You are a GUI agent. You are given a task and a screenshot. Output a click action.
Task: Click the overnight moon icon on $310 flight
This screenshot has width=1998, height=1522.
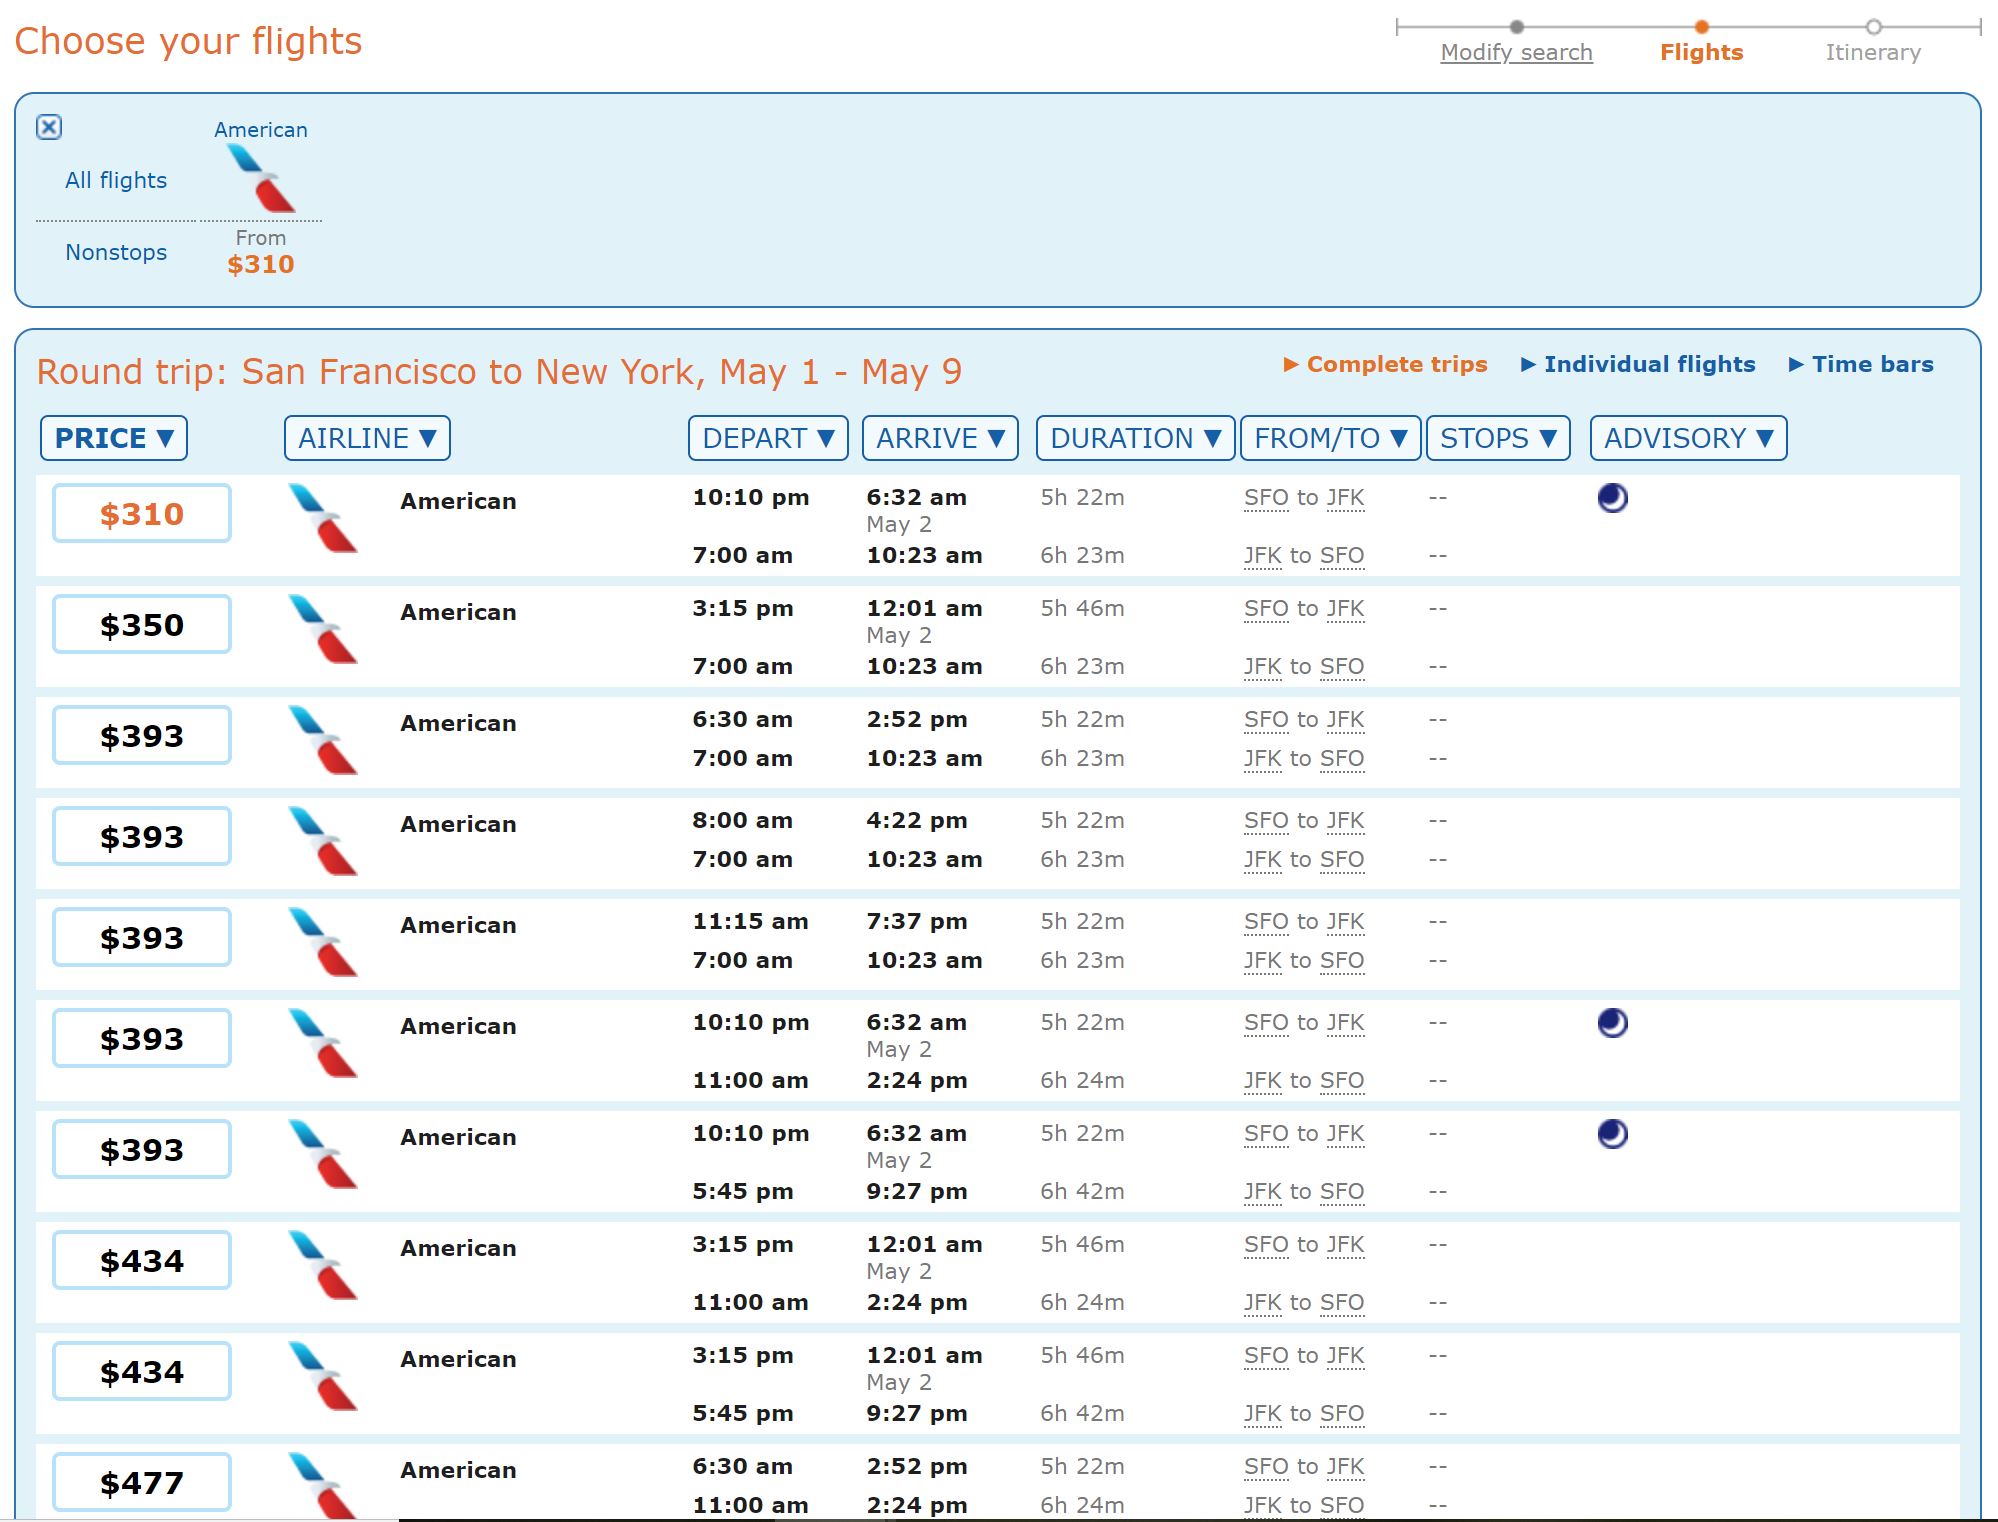click(1612, 498)
